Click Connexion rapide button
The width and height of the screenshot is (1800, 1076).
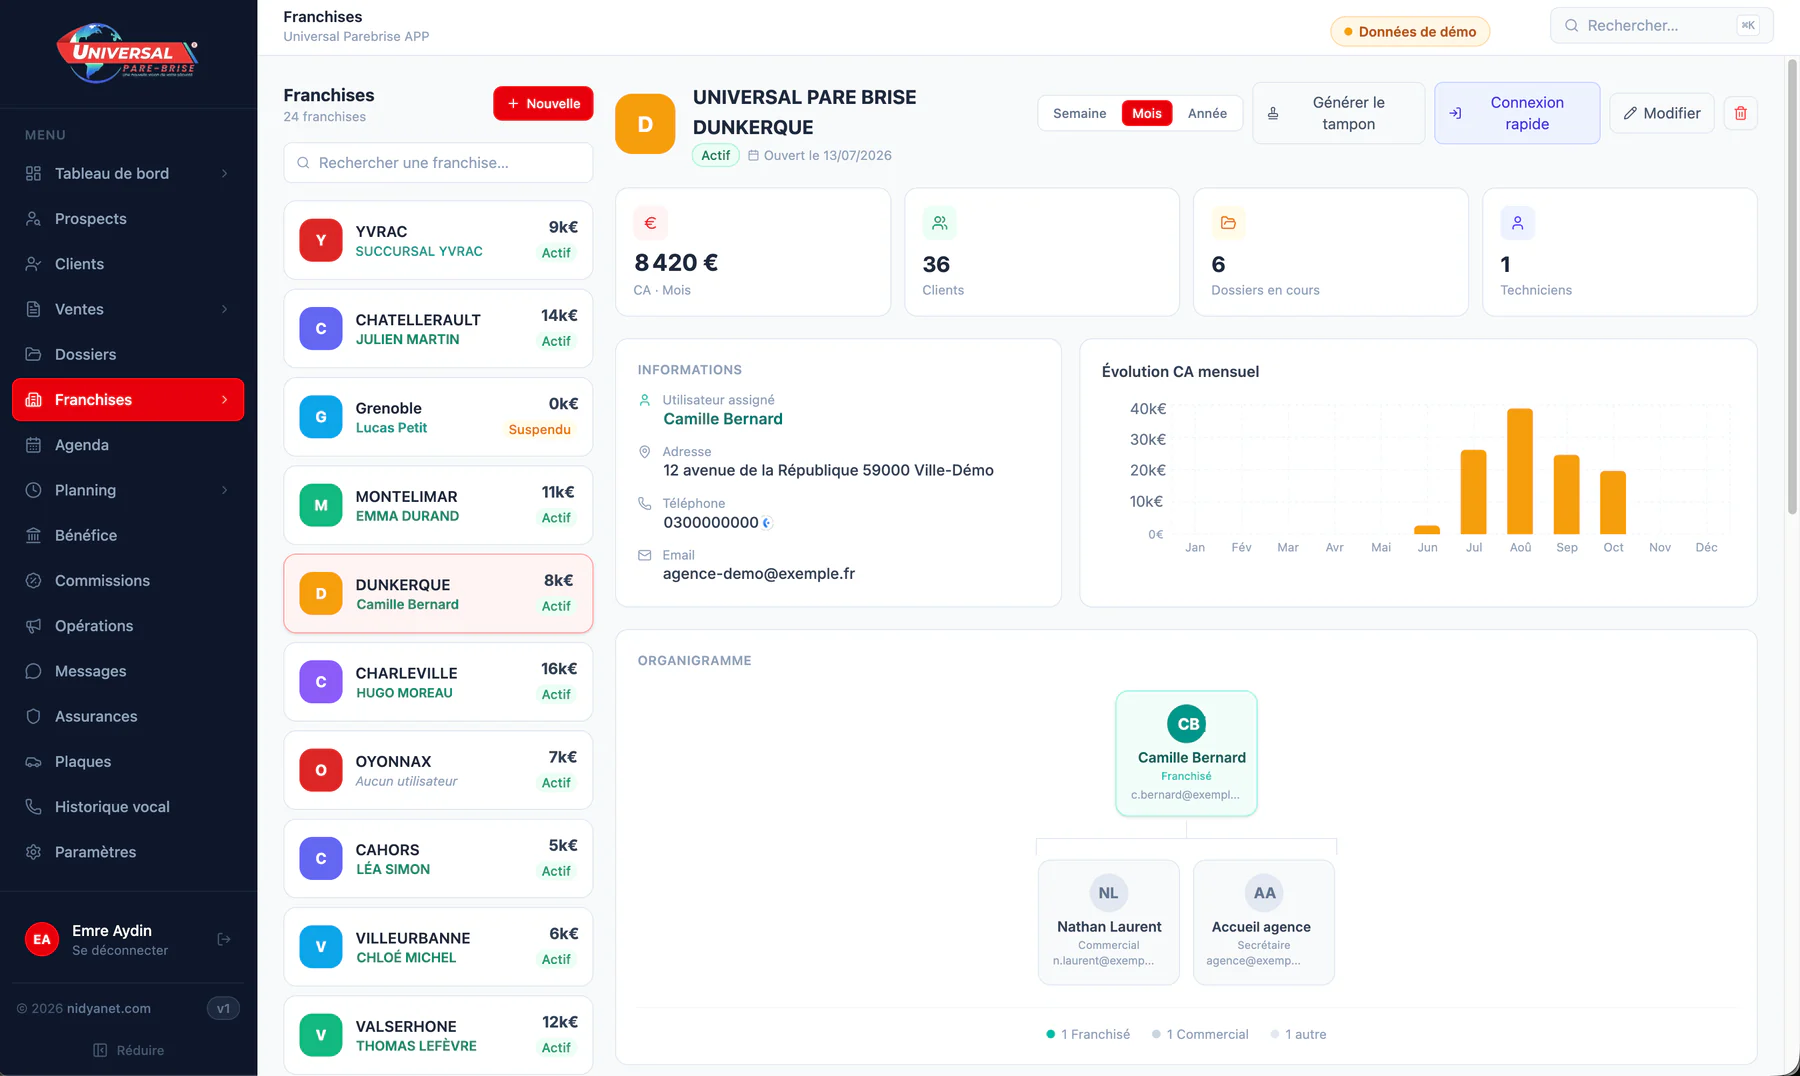coord(1517,113)
